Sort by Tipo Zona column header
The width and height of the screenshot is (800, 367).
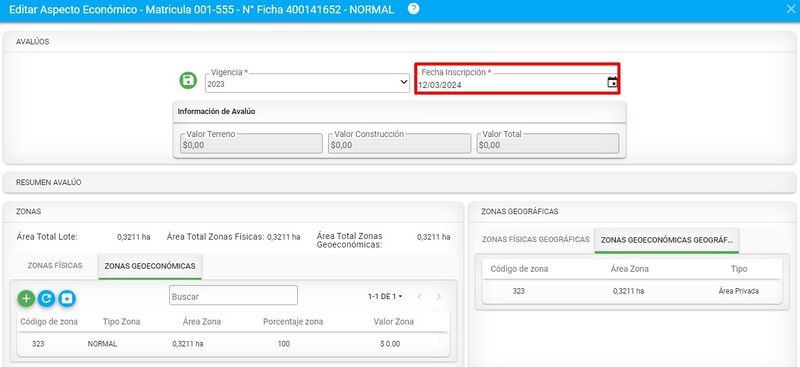click(121, 322)
